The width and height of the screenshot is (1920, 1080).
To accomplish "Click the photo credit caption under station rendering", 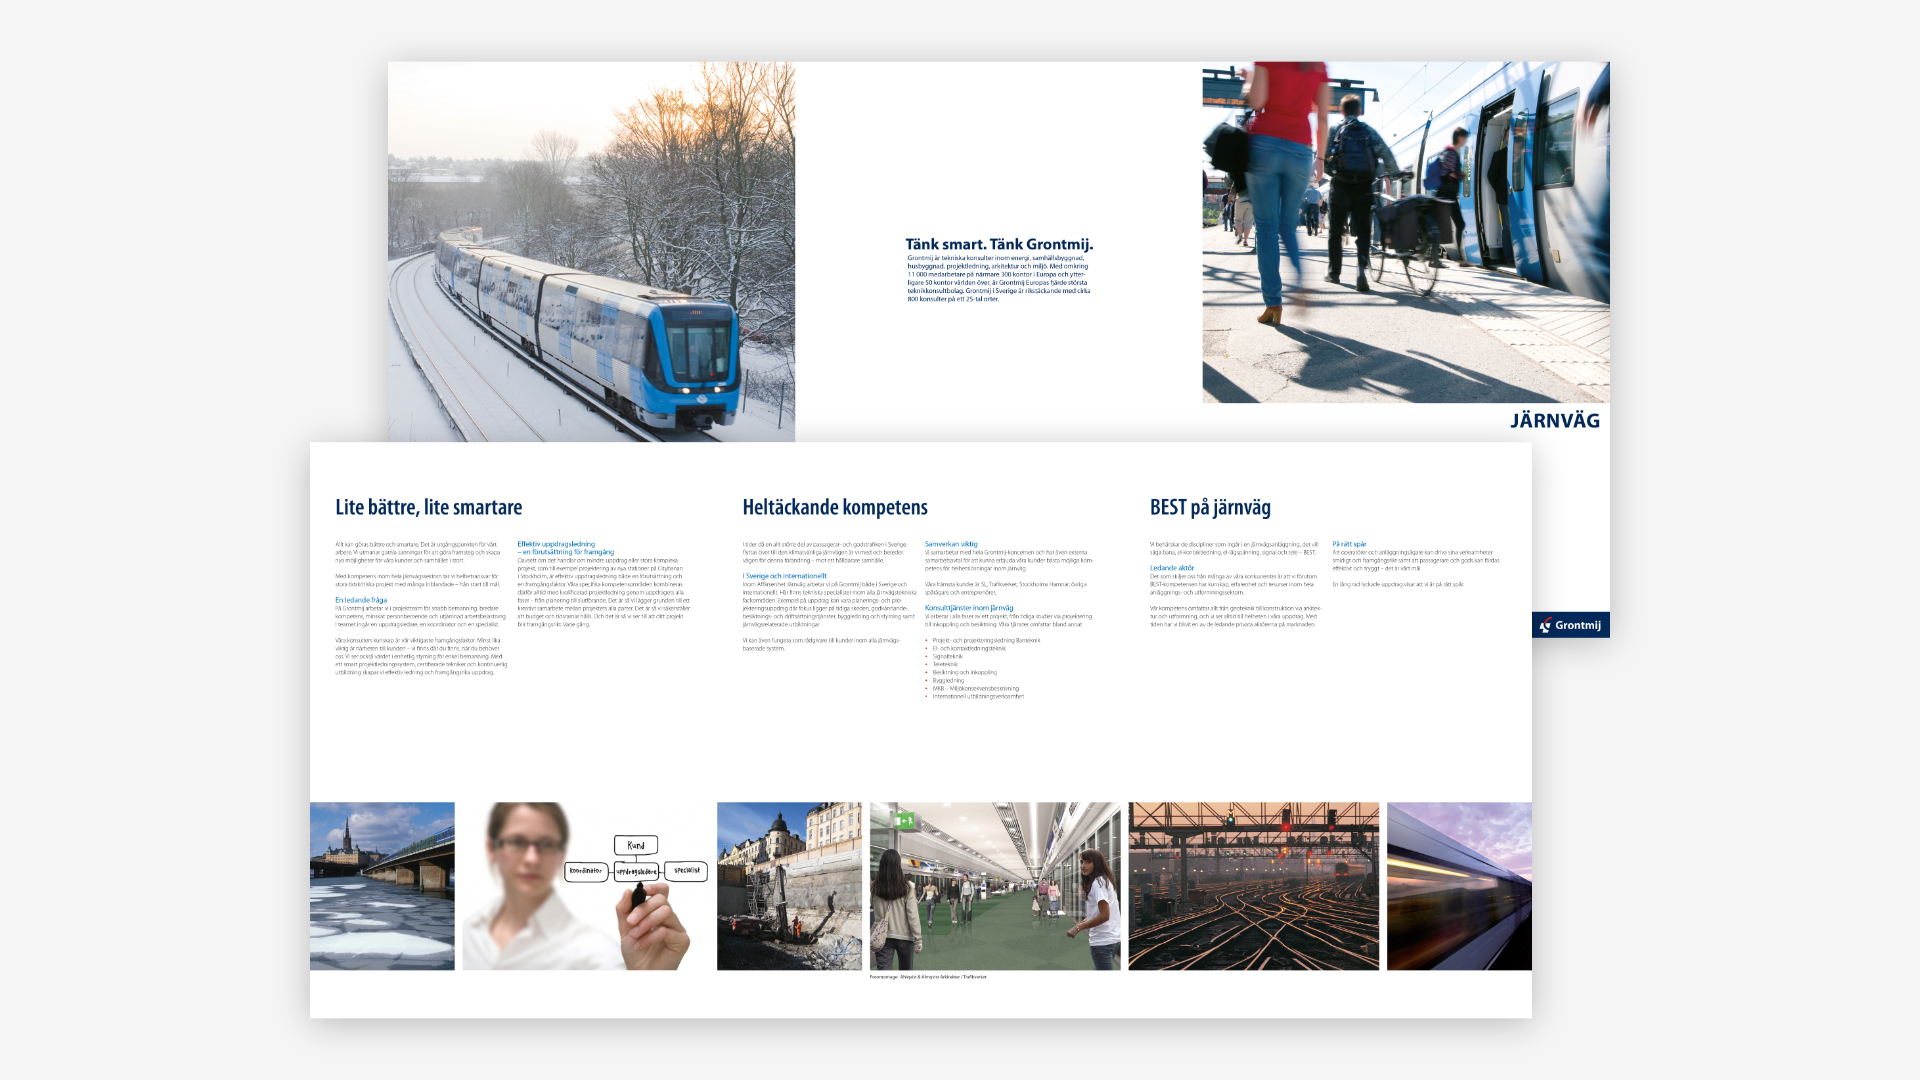I will click(928, 977).
